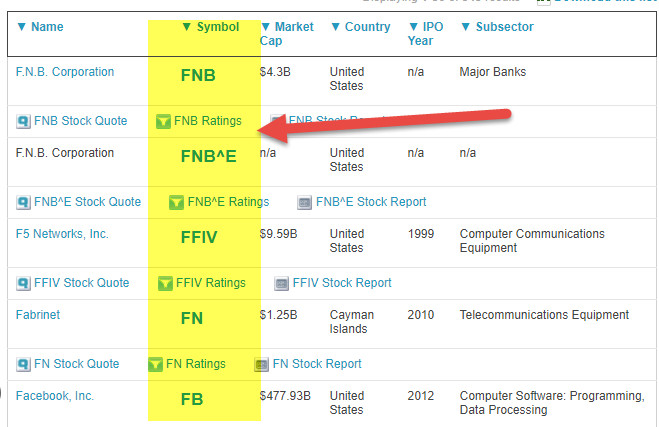Click the green FNB Ratings icon
This screenshot has height=427, width=659.
click(x=163, y=121)
